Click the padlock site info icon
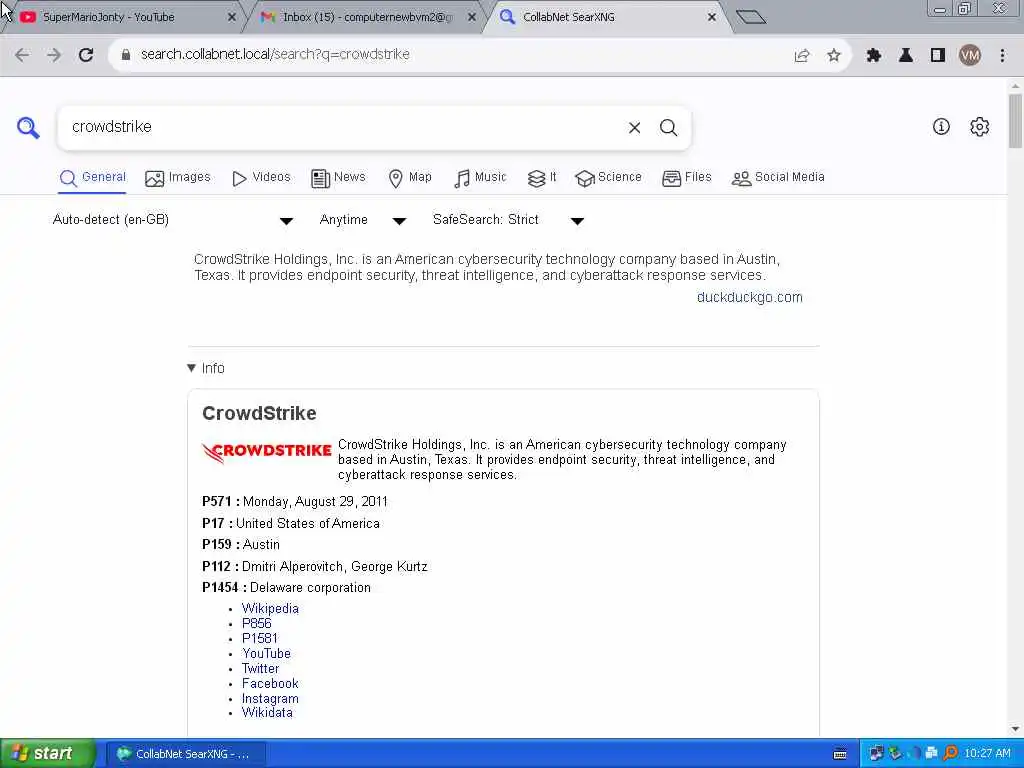 coord(126,55)
